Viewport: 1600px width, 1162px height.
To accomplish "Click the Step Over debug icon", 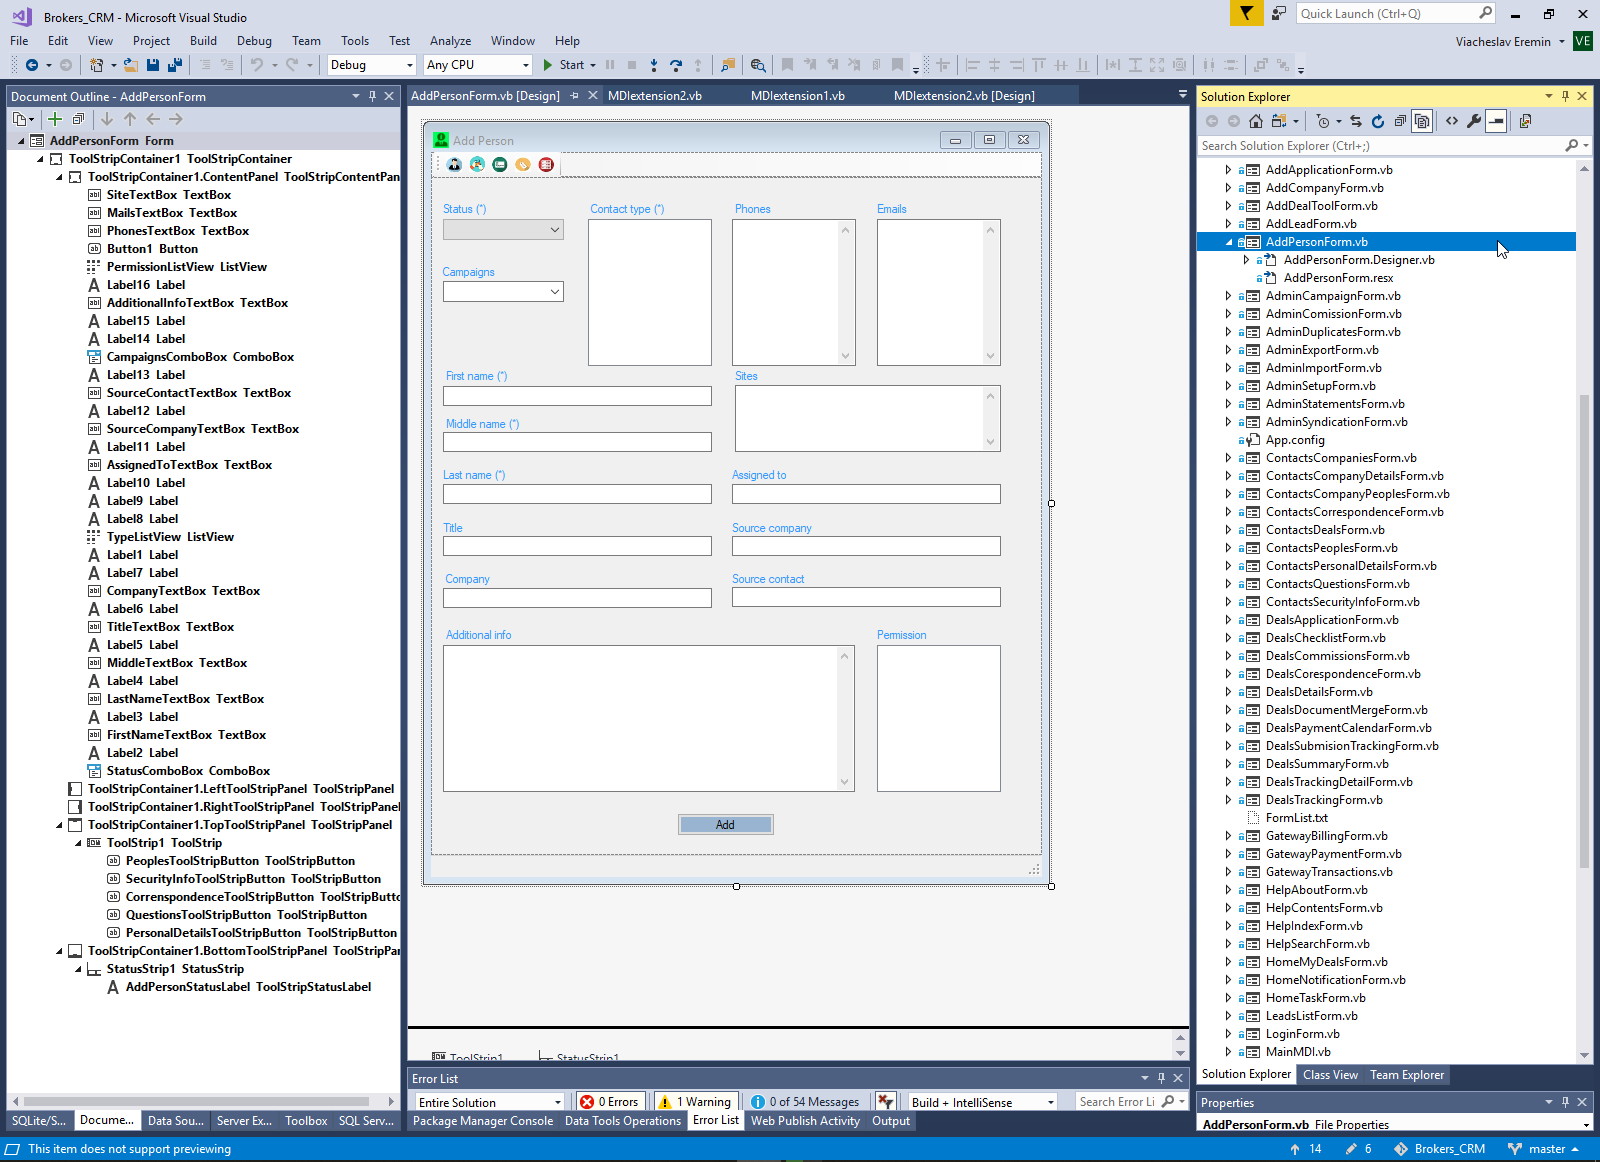I will 676,65.
